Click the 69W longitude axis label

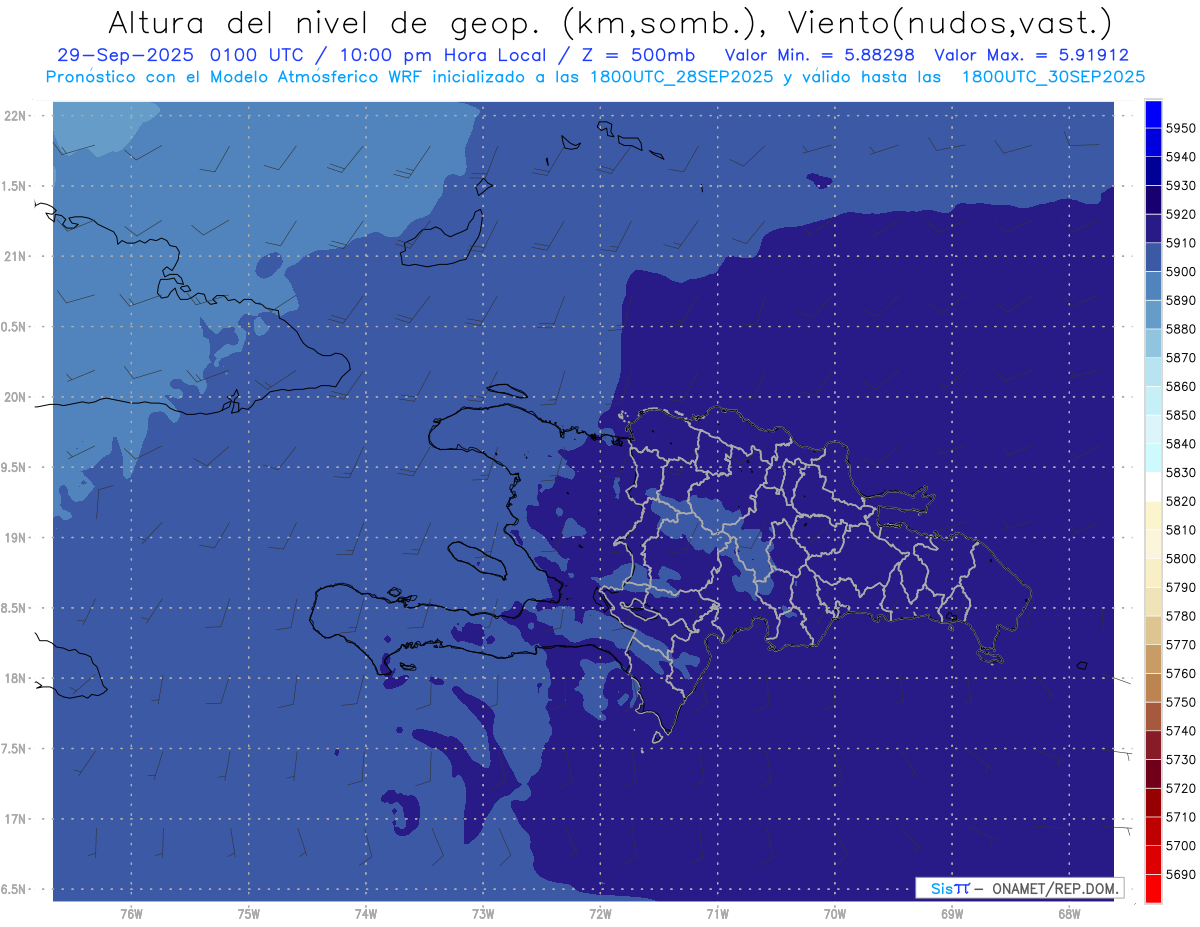pyautogui.click(x=952, y=913)
